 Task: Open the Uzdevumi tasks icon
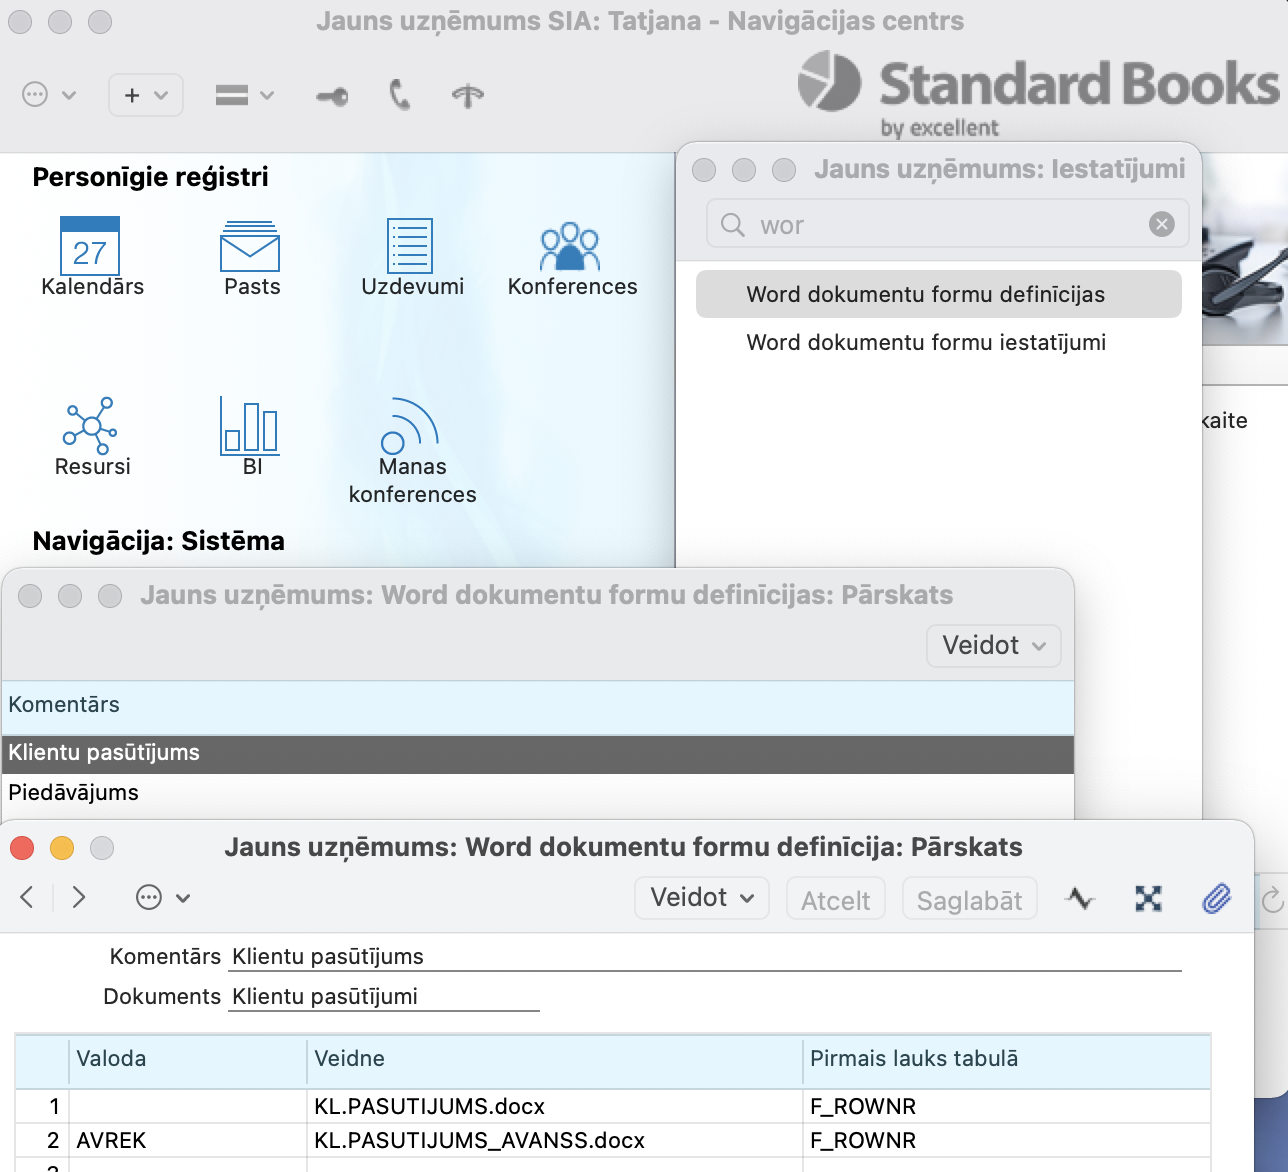pos(410,246)
